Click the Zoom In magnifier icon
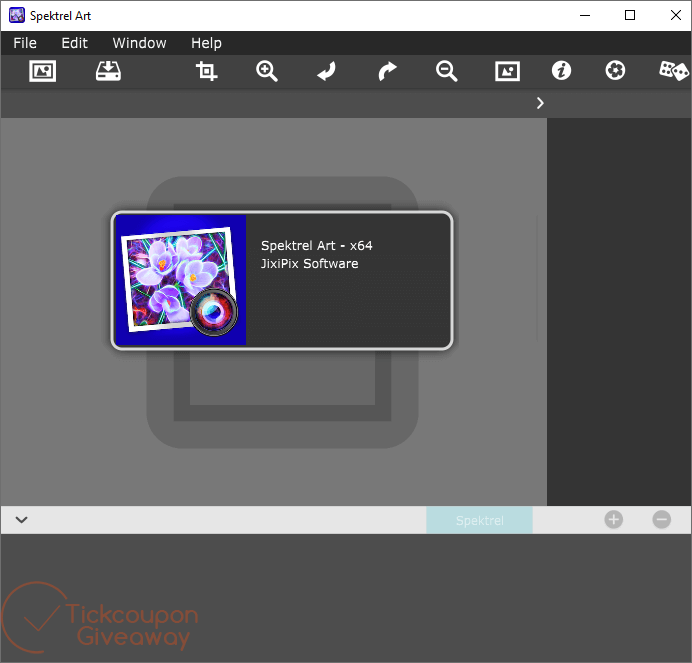The width and height of the screenshot is (692, 663). tap(267, 71)
